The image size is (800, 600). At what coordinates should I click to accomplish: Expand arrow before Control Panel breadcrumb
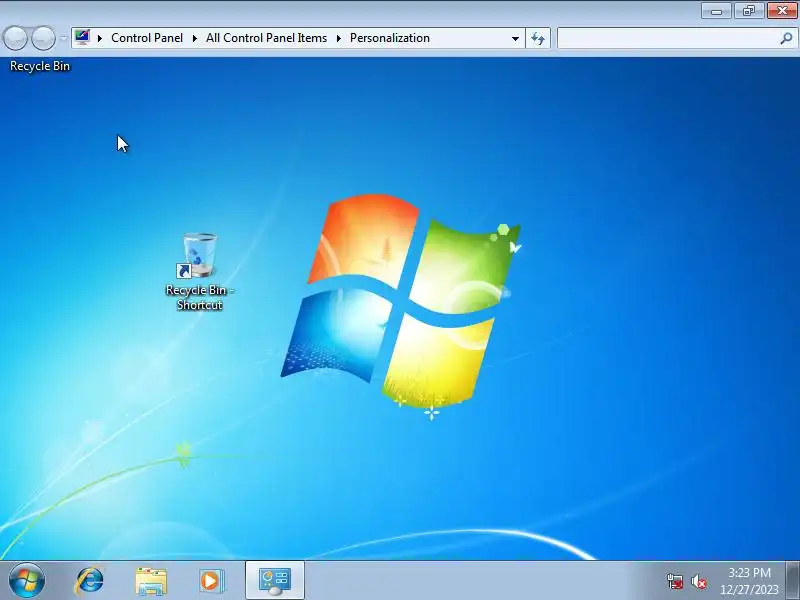[100, 38]
